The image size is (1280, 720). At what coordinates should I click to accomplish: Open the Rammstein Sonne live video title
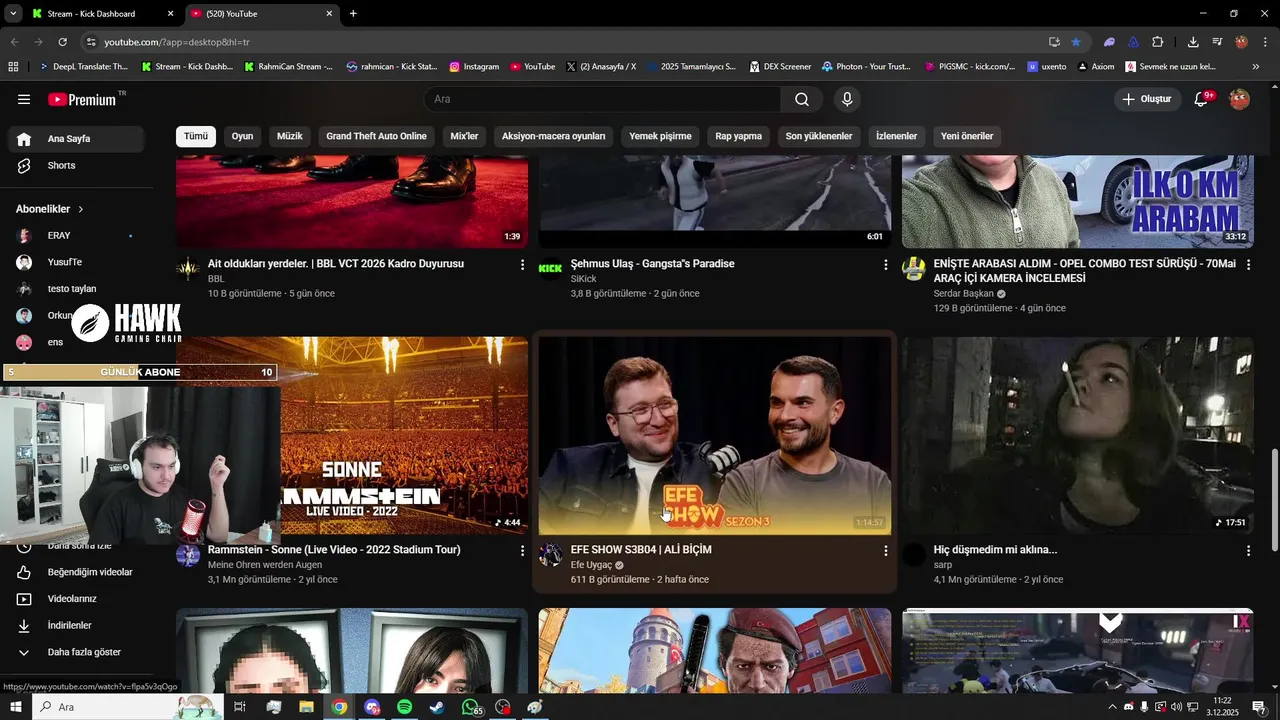tap(334, 550)
